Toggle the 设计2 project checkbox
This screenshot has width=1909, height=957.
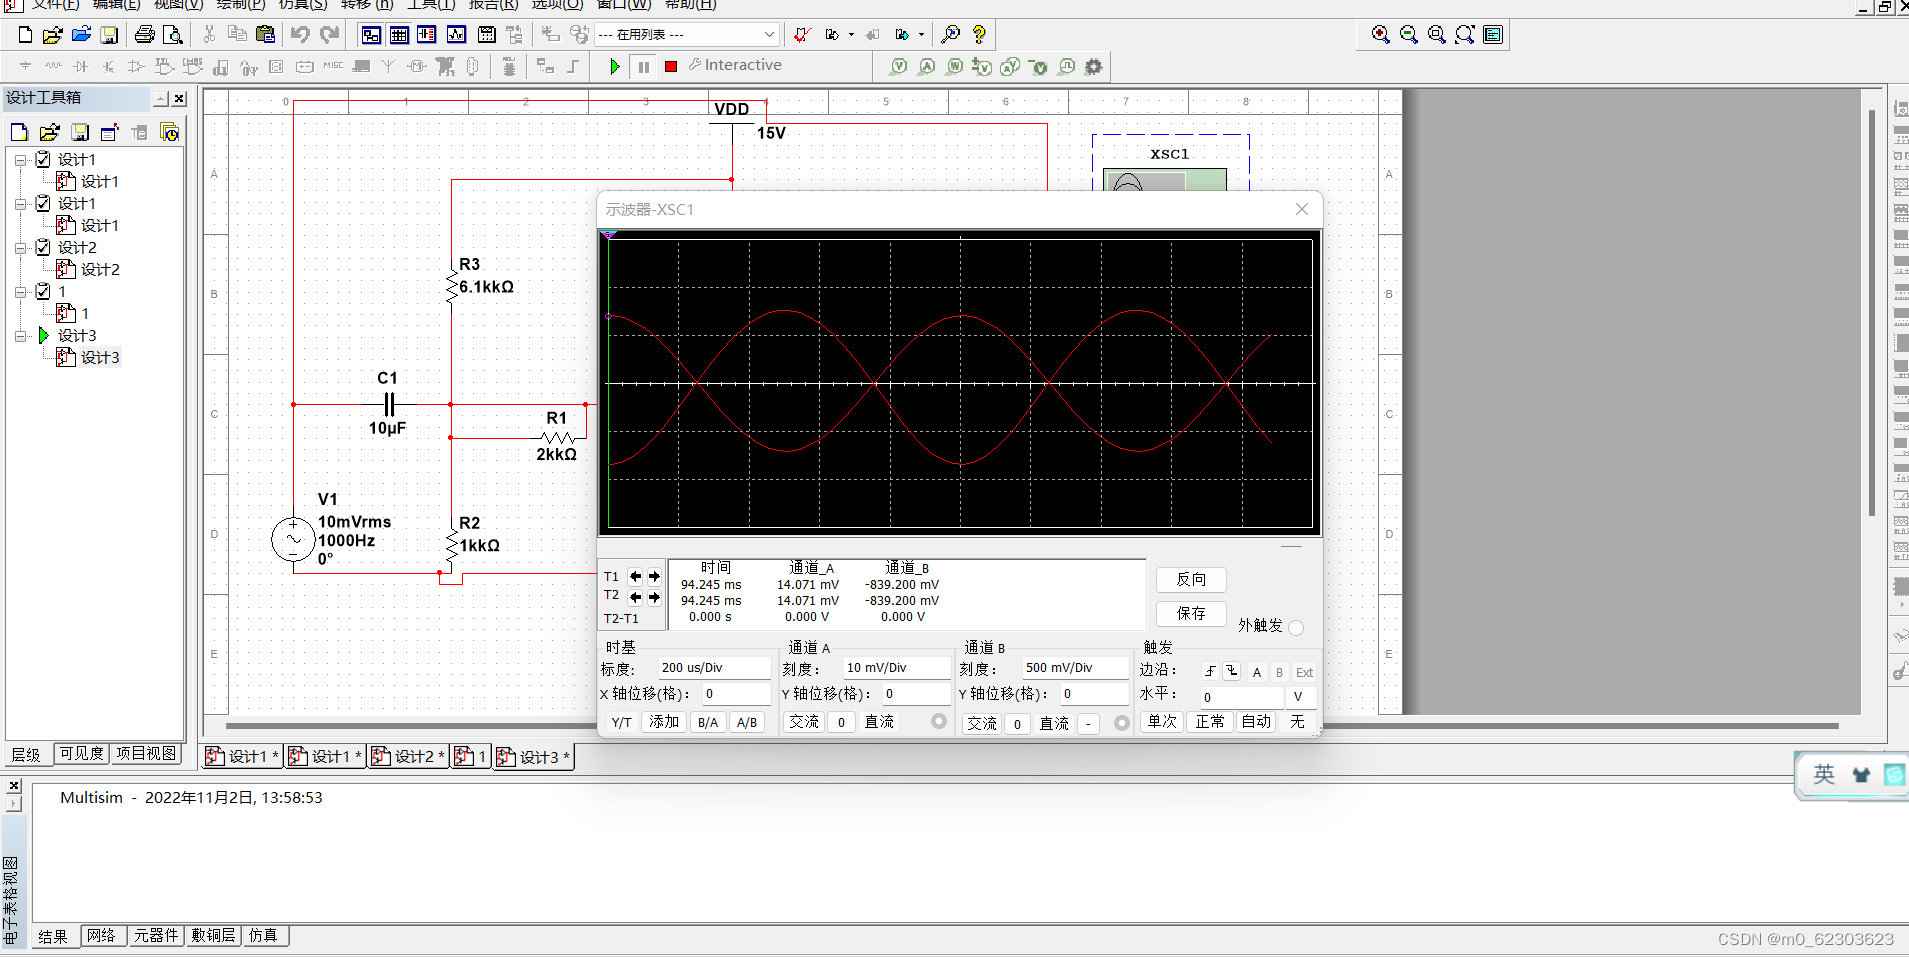coord(43,247)
